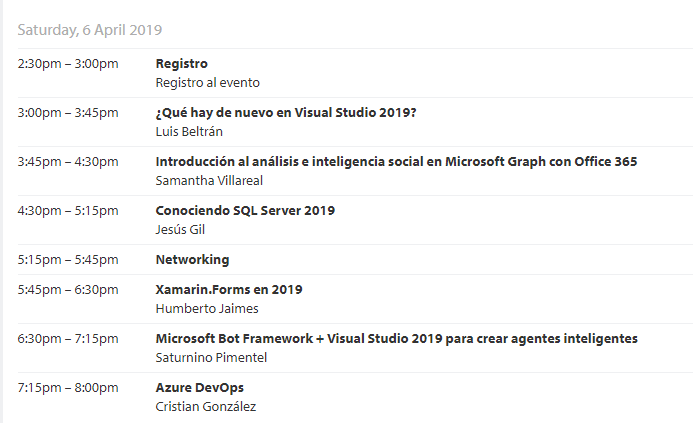Open 'Xamarin.Forms en 2019' session
Viewport: 693px width, 423px height.
point(229,290)
